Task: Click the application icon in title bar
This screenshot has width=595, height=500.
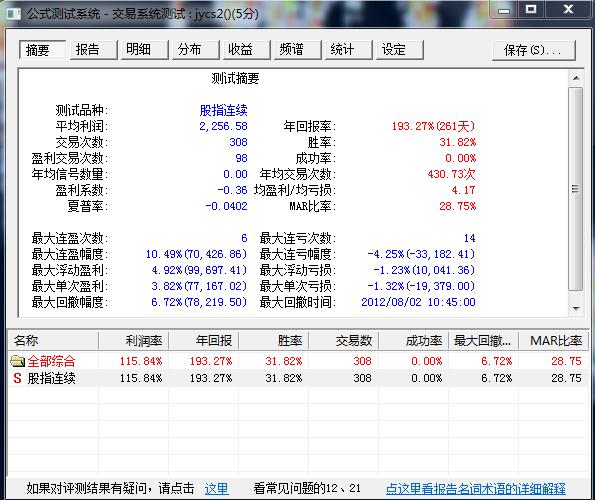Action: point(14,14)
